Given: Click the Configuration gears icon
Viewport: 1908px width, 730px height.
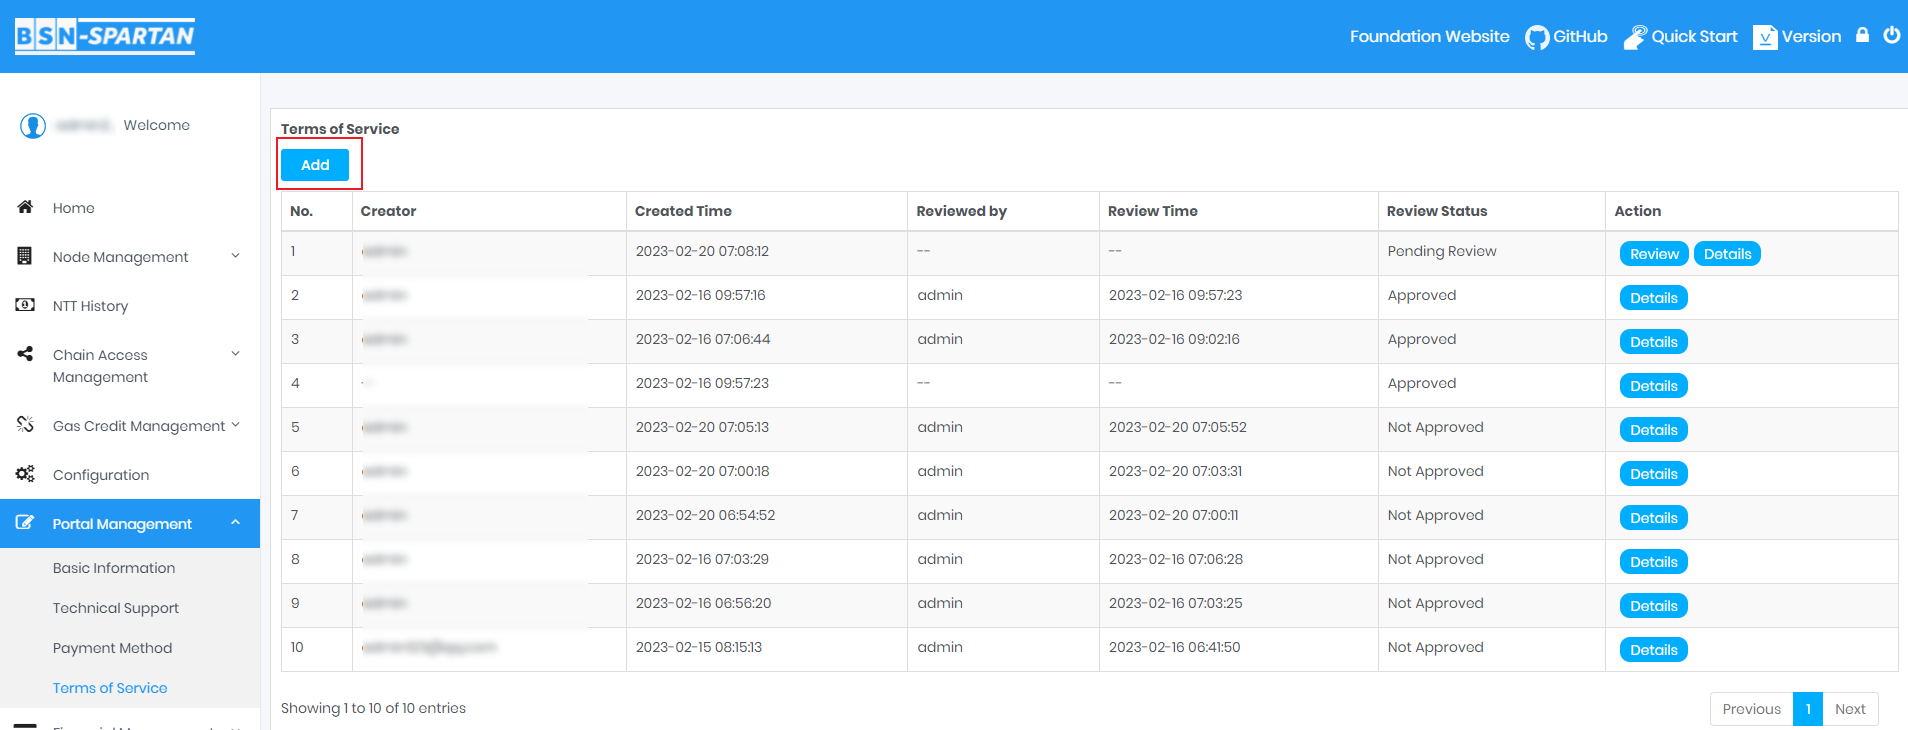Looking at the screenshot, I should coord(26,474).
